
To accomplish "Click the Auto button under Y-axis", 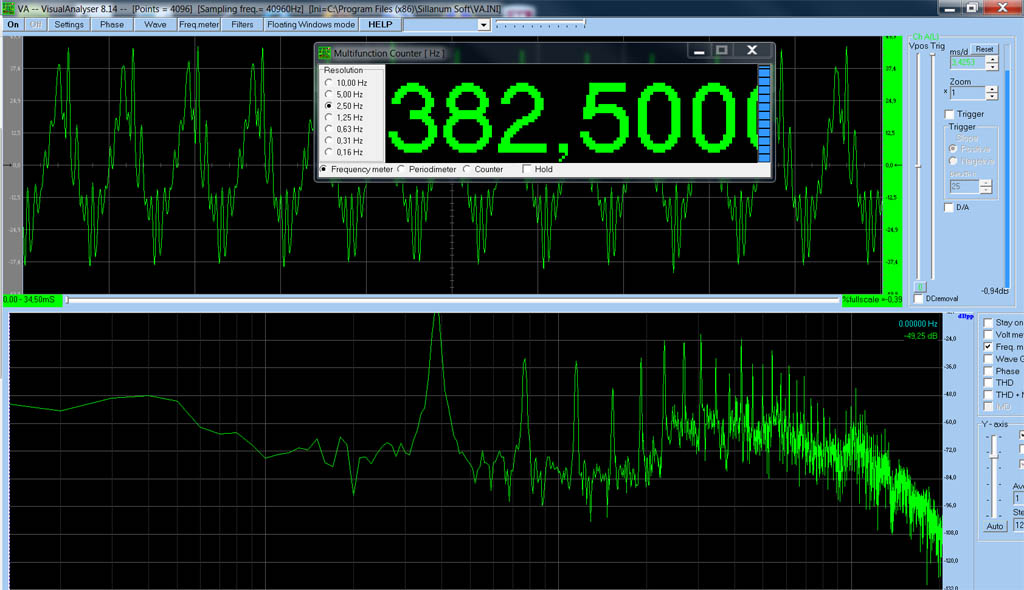I will pos(995,526).
